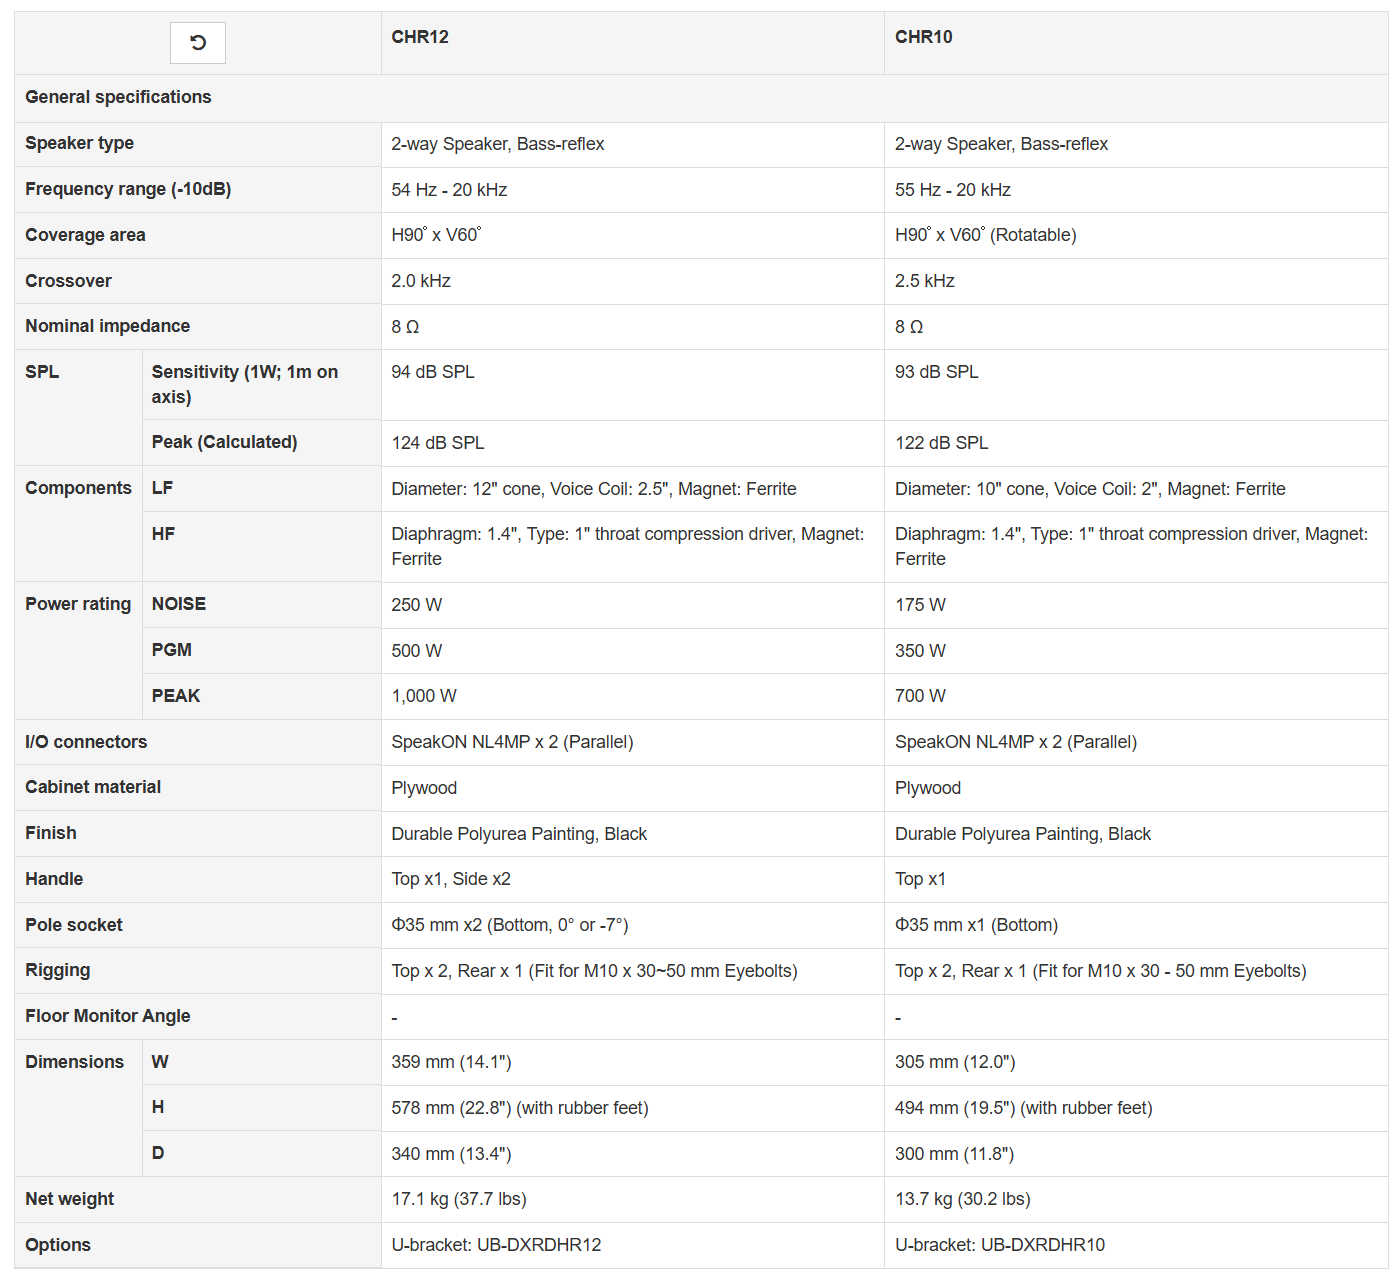Click the Cabinet material row label
This screenshot has width=1400, height=1278.
[93, 787]
